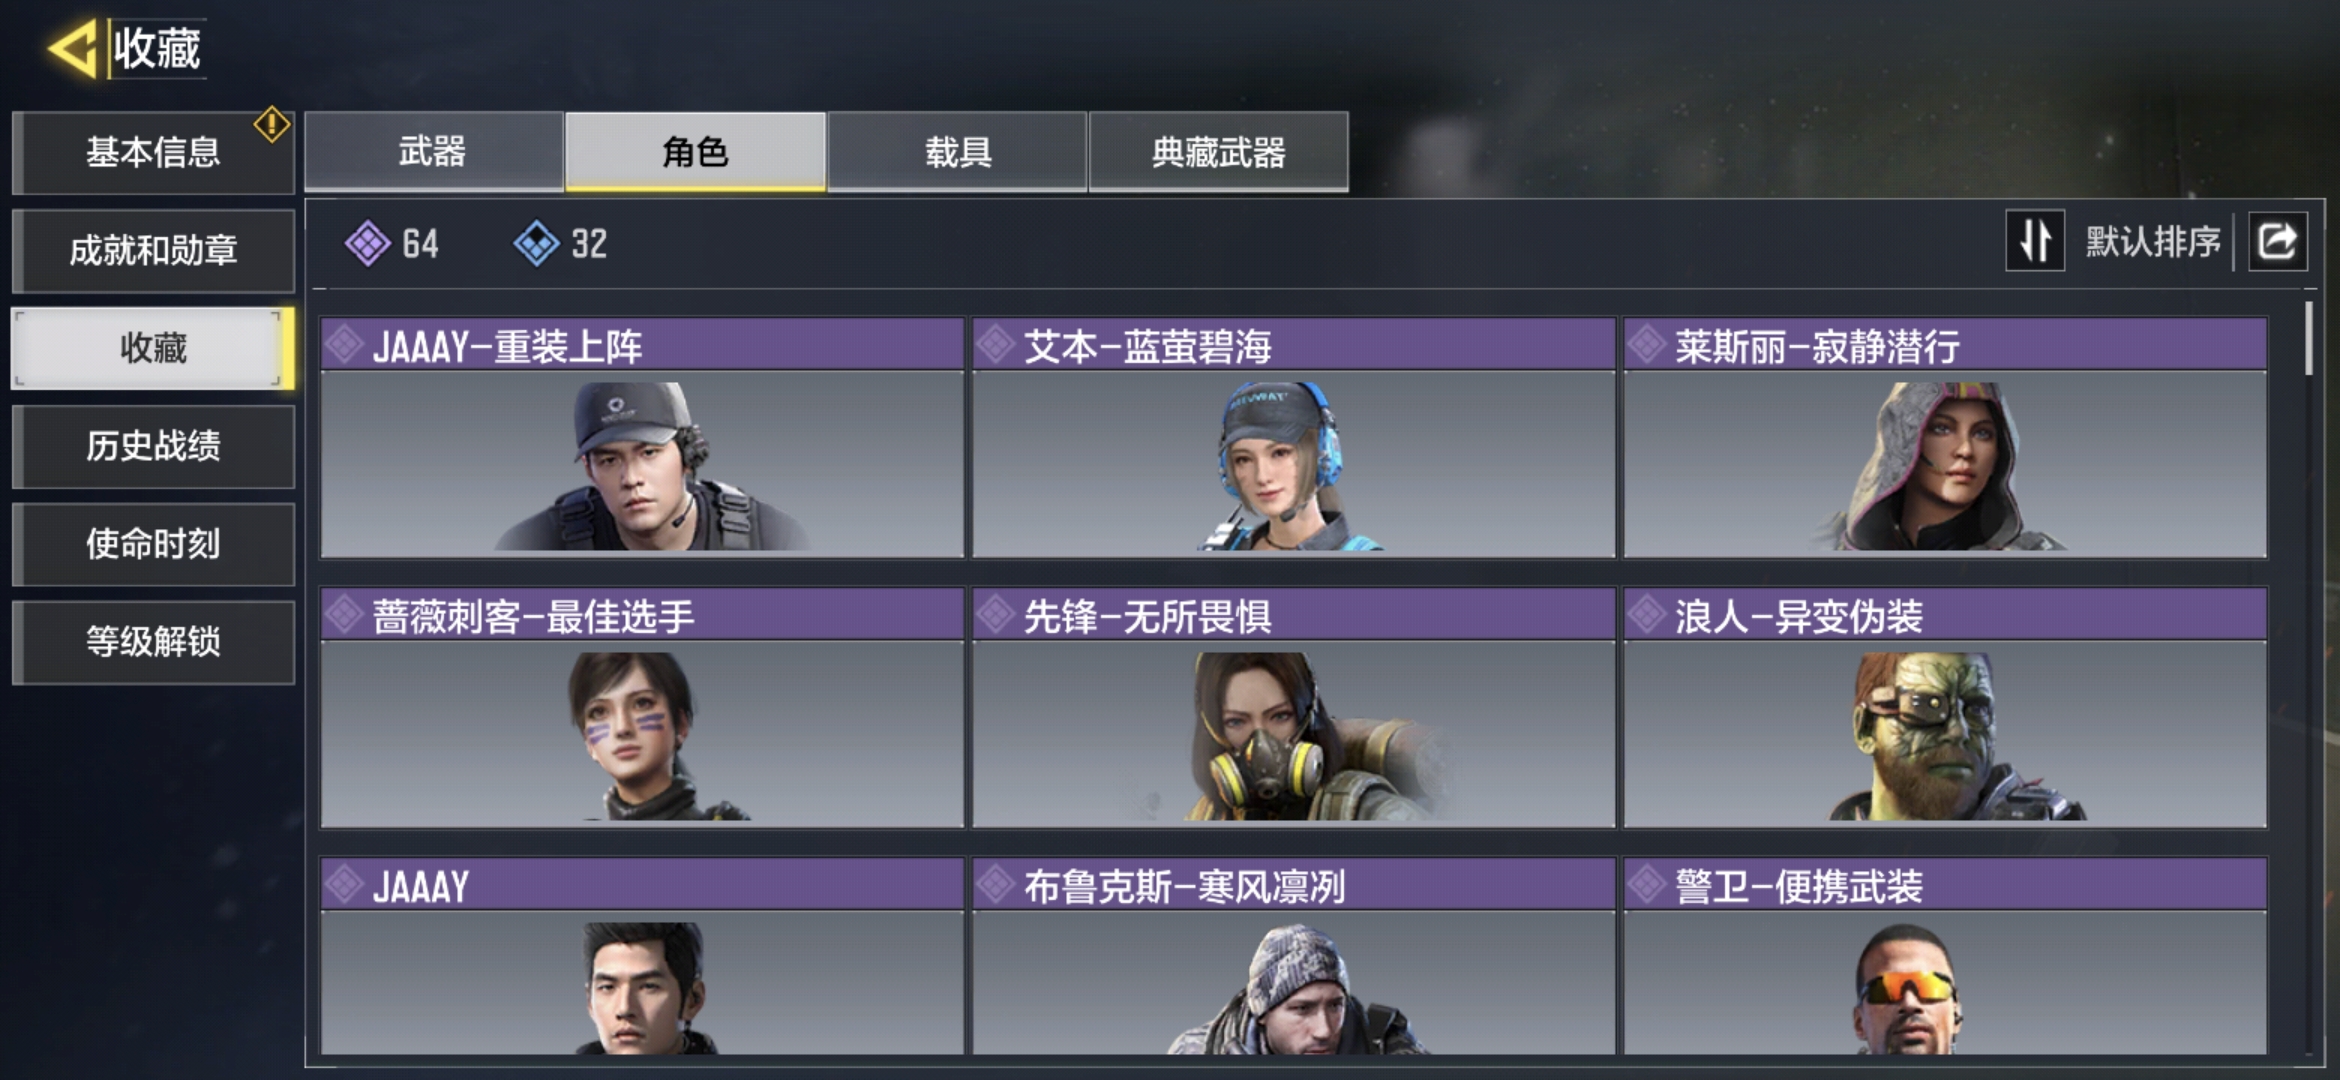This screenshot has width=2340, height=1080.
Task: Click the share export icon
Action: tap(2278, 241)
